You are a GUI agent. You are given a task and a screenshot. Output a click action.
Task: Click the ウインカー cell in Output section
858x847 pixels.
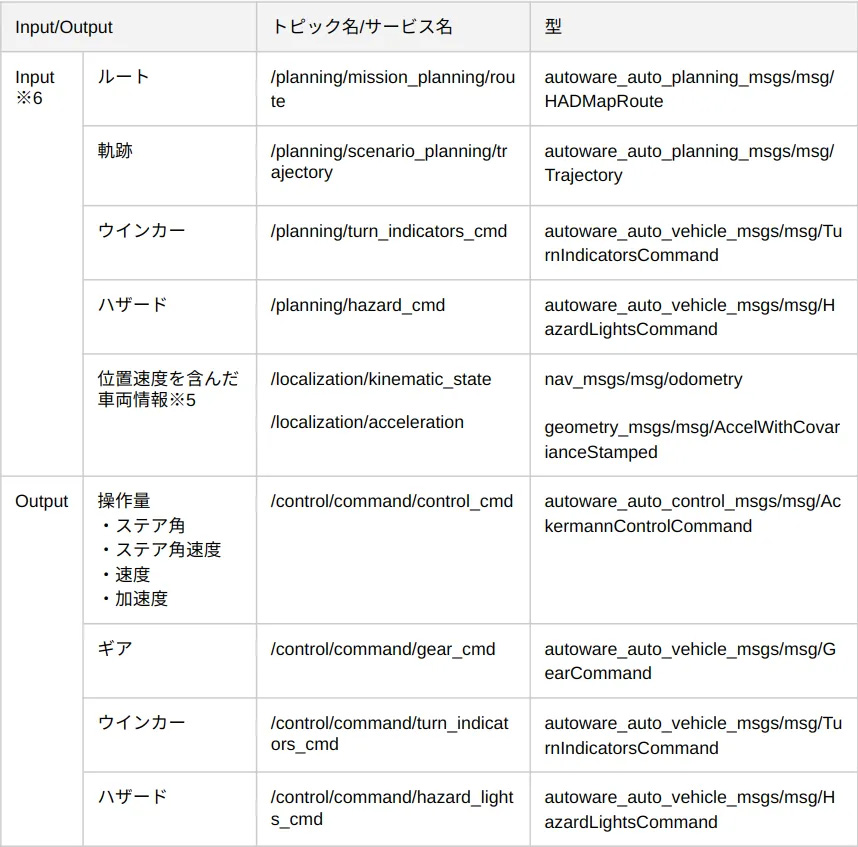click(170, 735)
